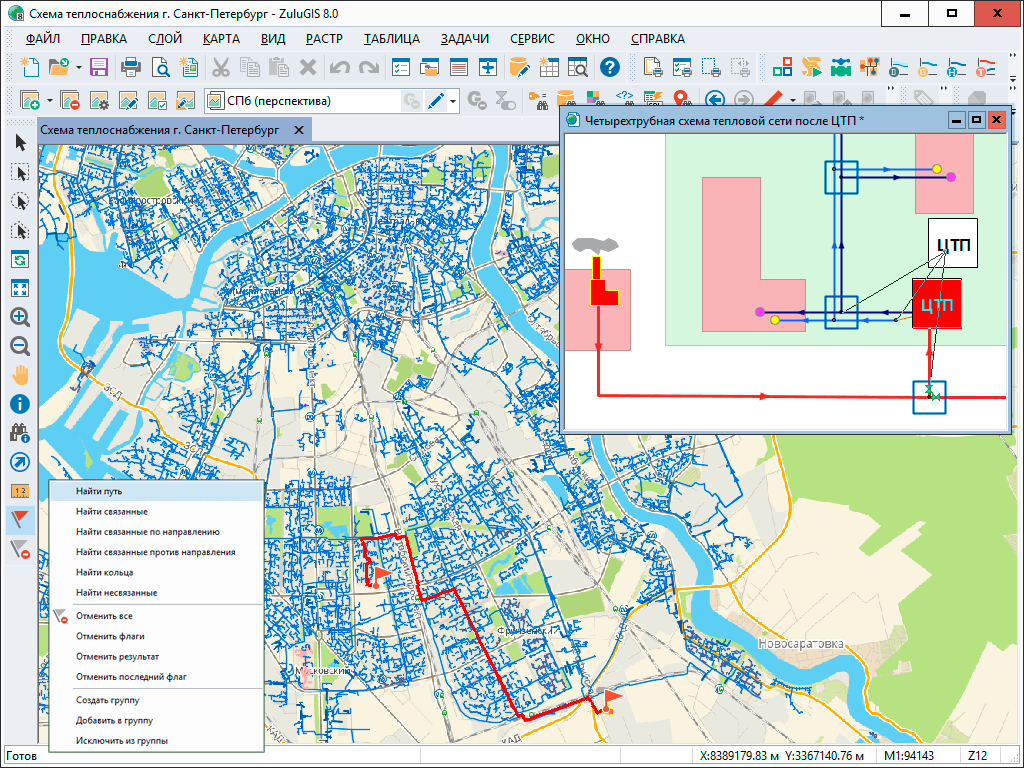This screenshot has width=1024, height=768.
Task: Toggle the layer edit pencil button
Action: [x=436, y=101]
